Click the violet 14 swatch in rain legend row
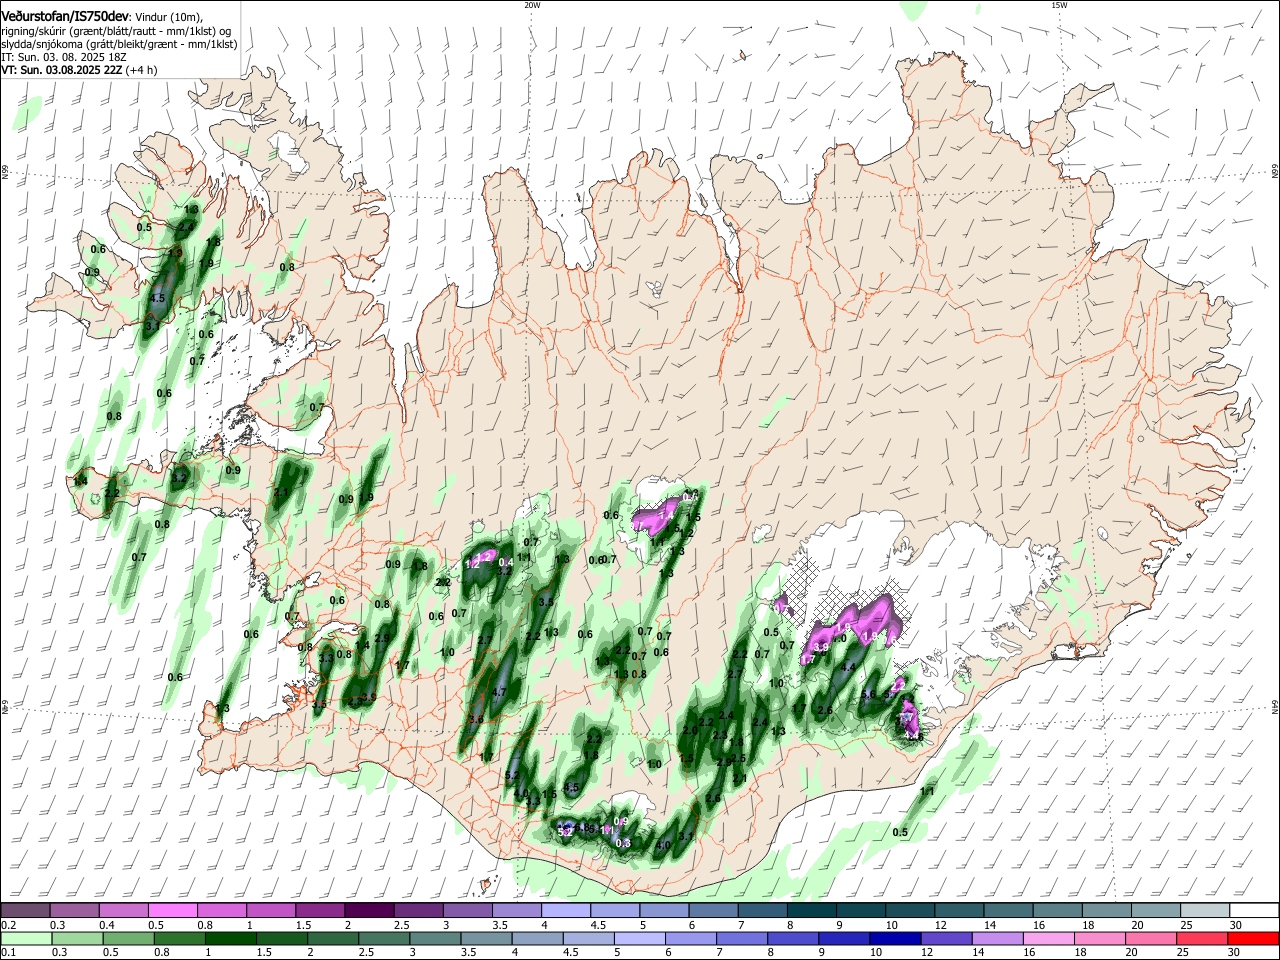This screenshot has height=960, width=1280. coord(998,938)
